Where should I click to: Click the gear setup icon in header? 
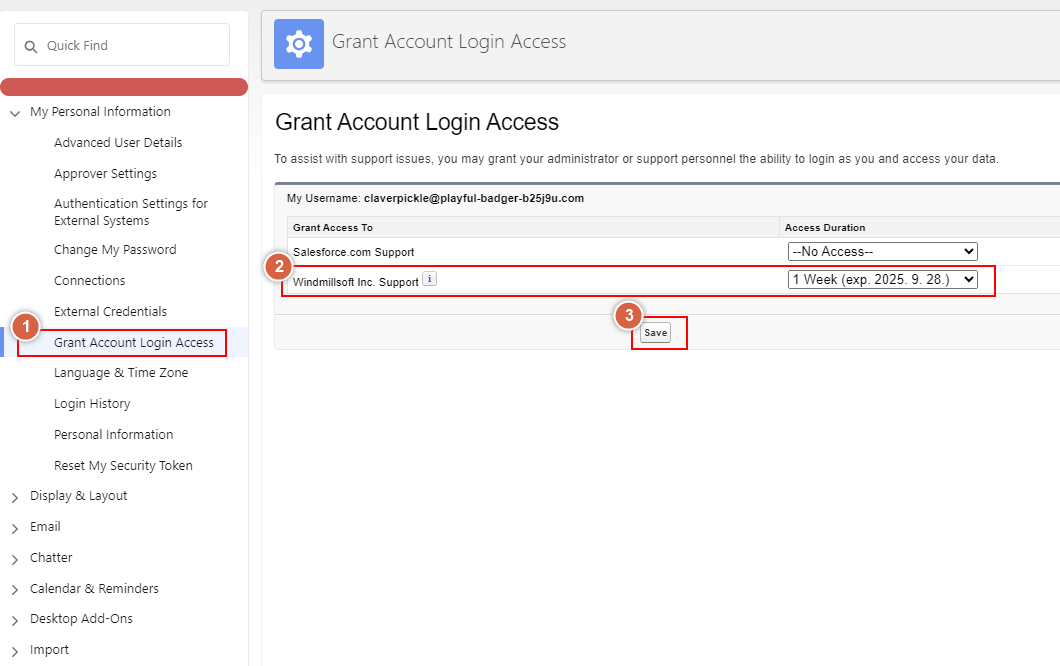pos(299,44)
